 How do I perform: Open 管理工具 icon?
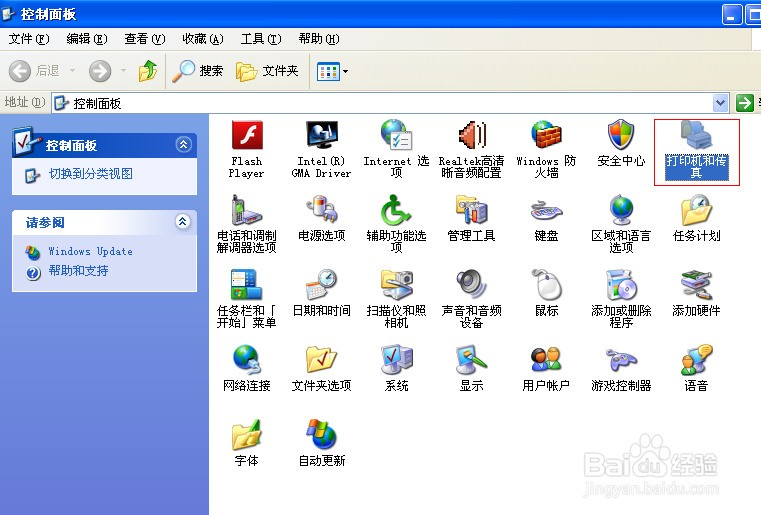click(x=471, y=218)
